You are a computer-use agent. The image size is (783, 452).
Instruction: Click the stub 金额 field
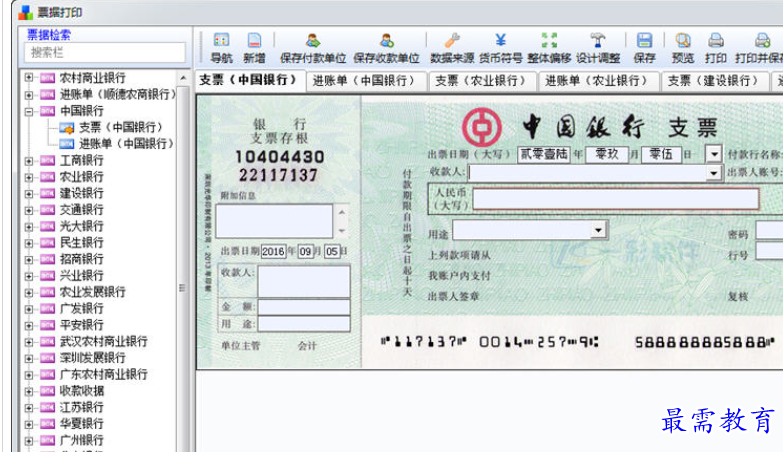(304, 307)
